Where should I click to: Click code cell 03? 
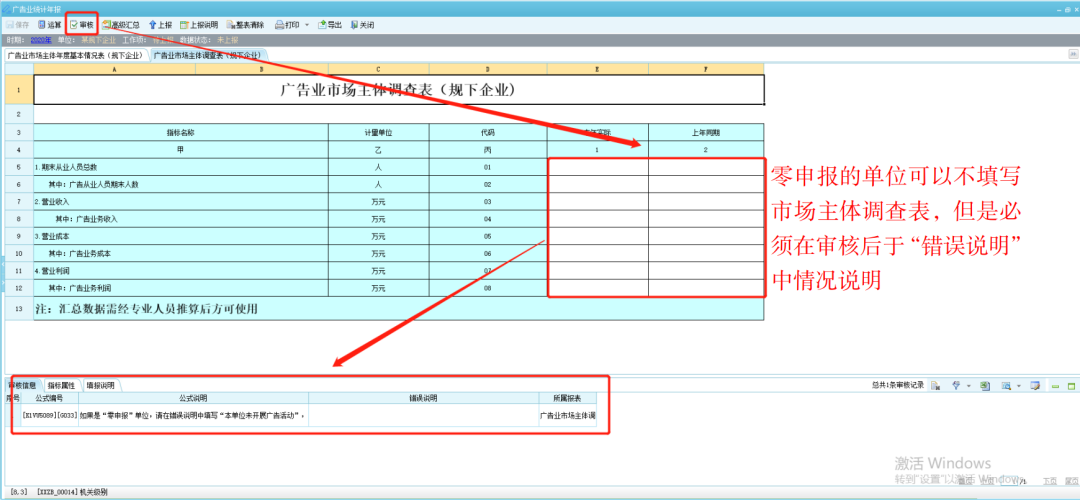[x=488, y=201]
